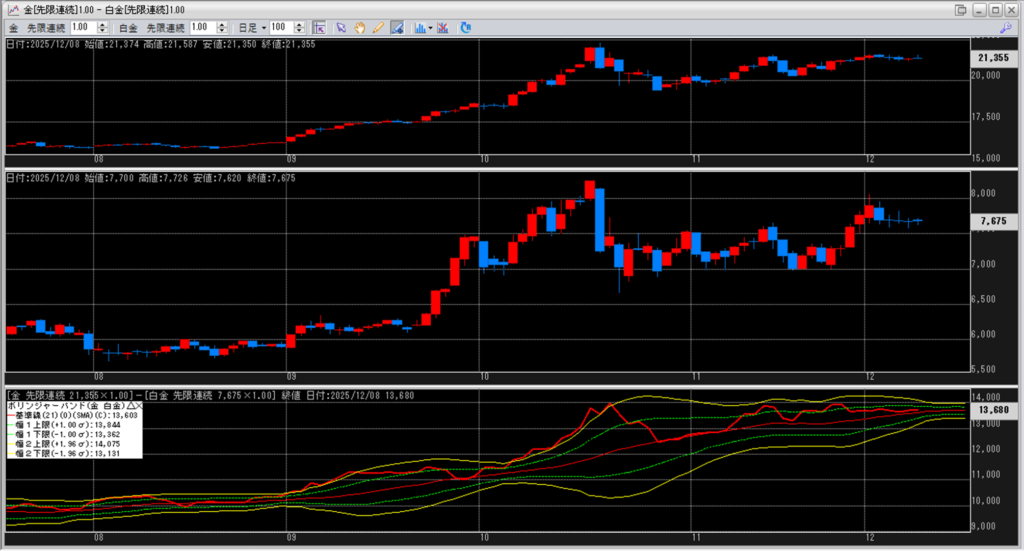Image resolution: width=1024 pixels, height=551 pixels.
Task: Click the 白金 symbol button in toolbar
Action: [127, 27]
